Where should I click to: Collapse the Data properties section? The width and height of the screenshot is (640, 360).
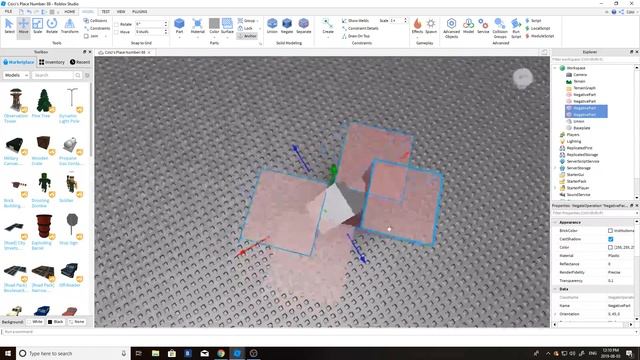click(556, 289)
